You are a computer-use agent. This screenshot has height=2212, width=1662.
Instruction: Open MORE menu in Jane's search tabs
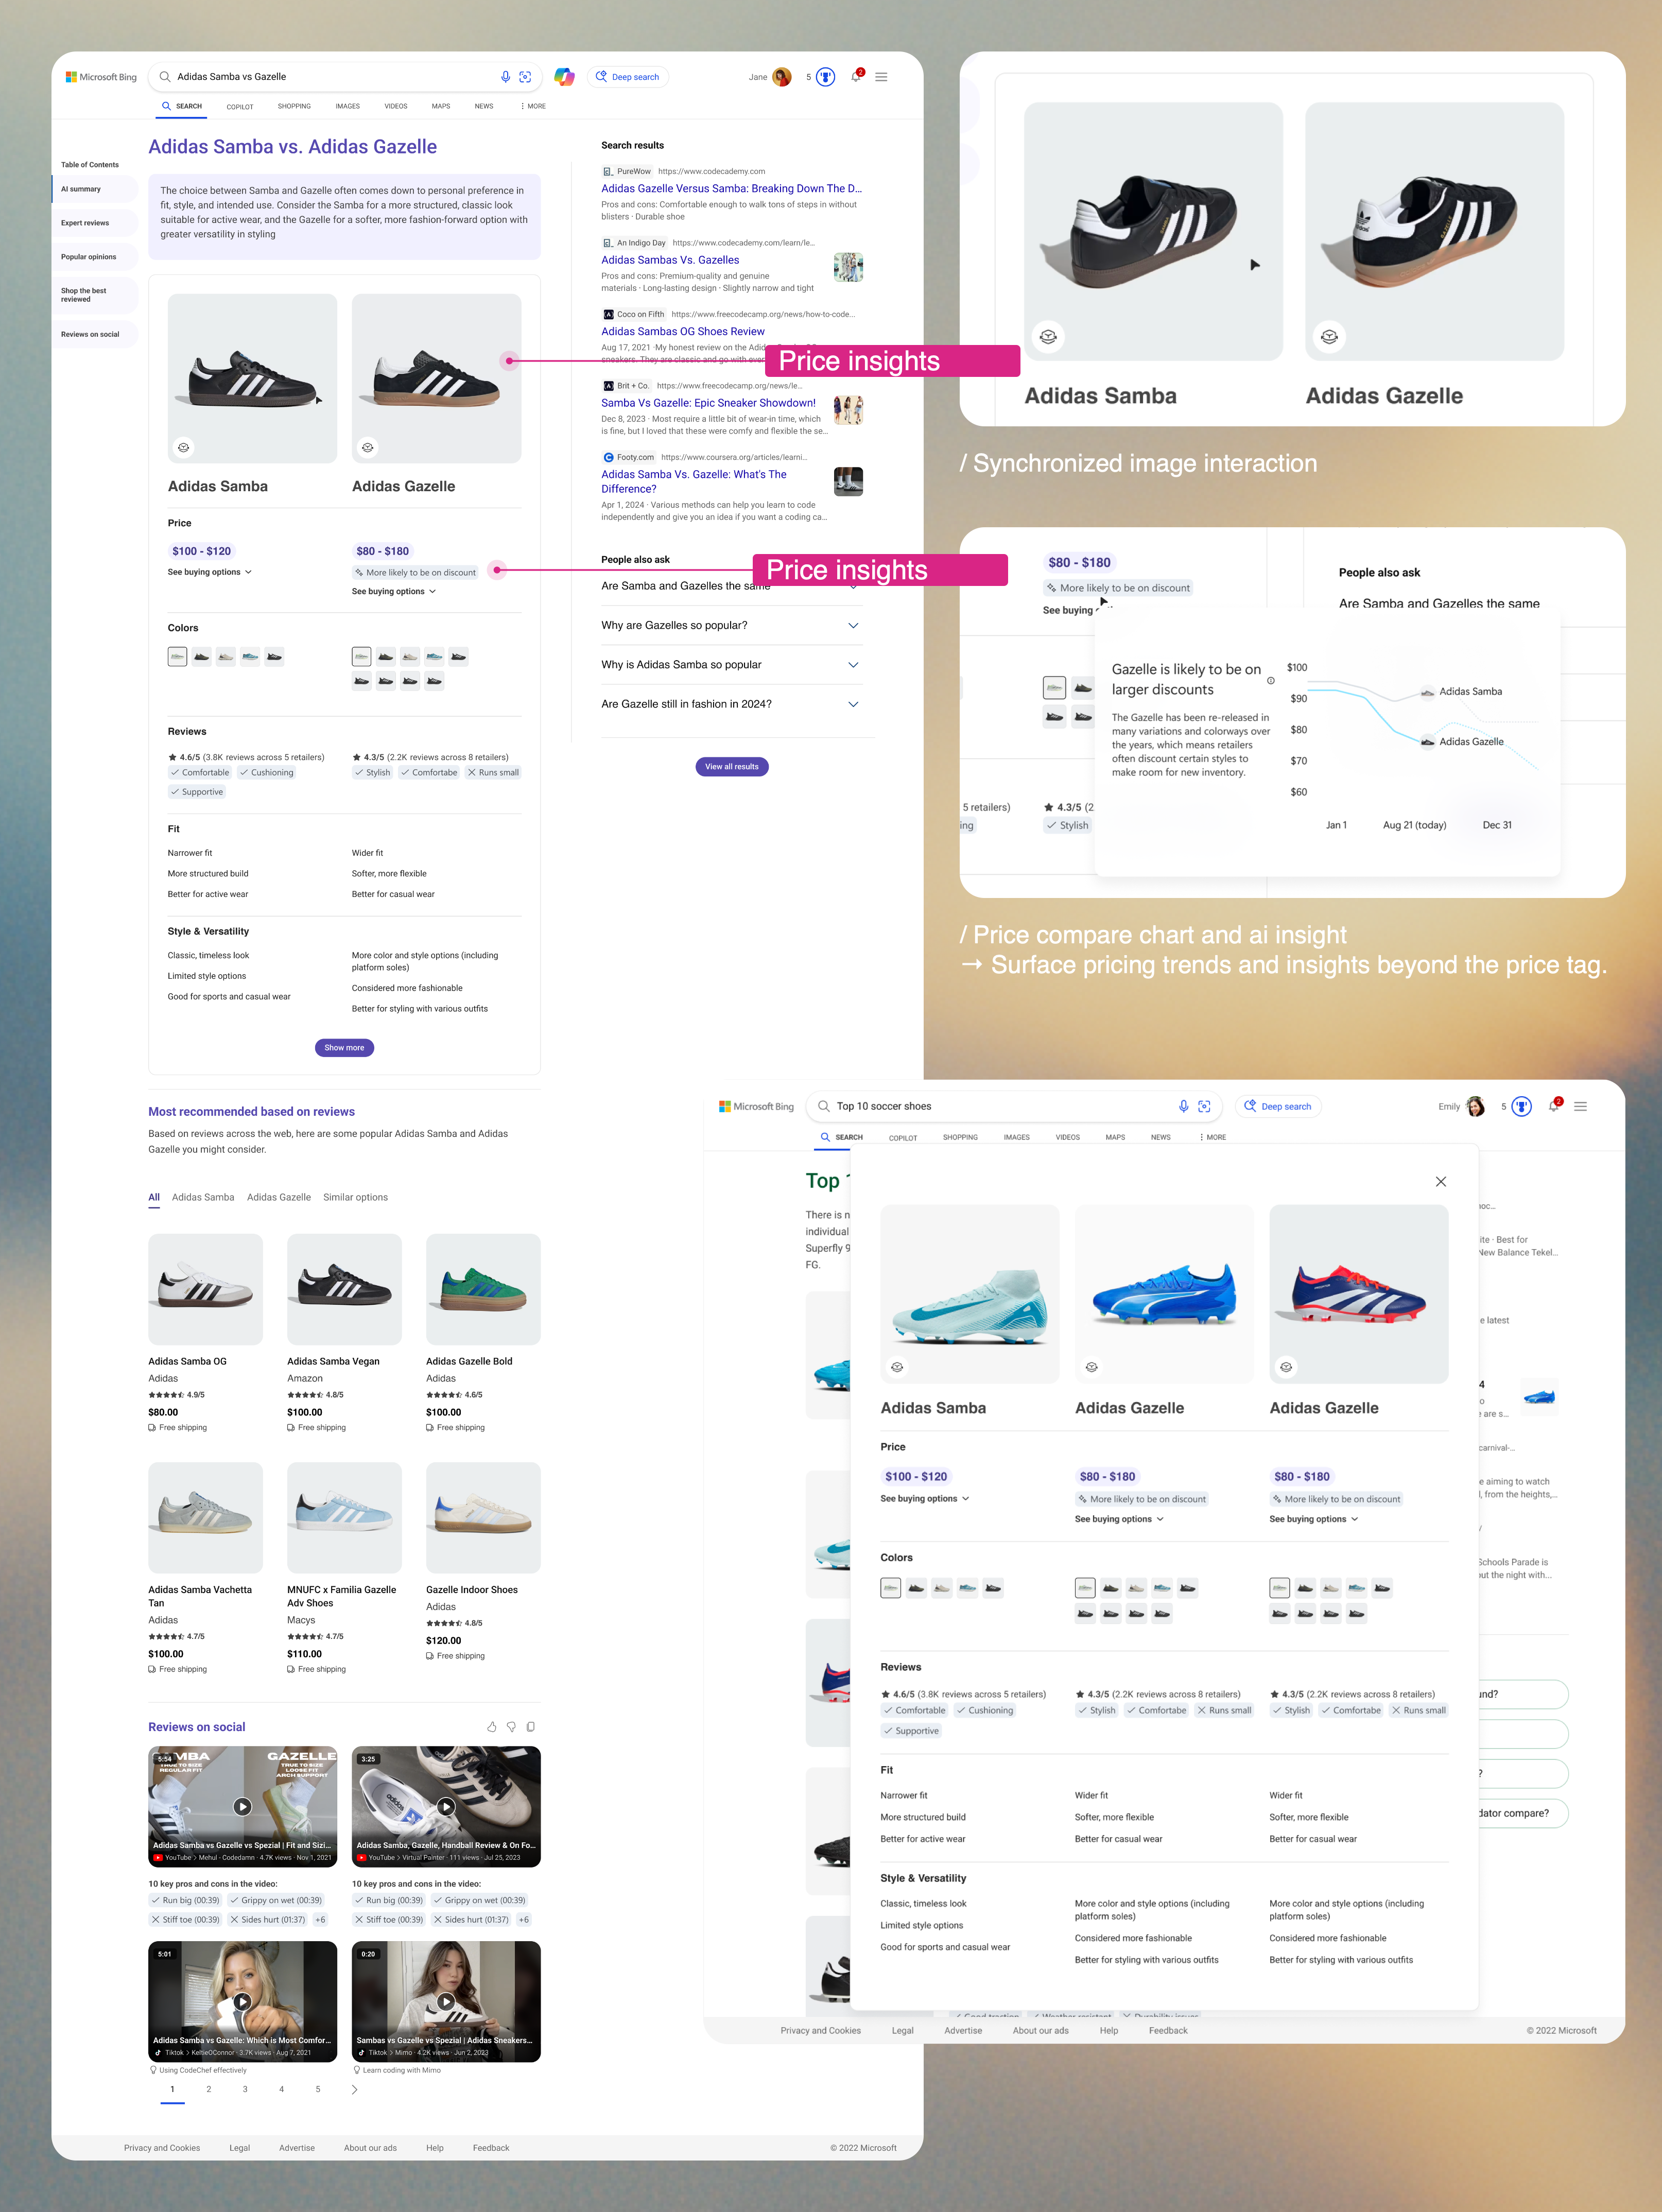(533, 106)
